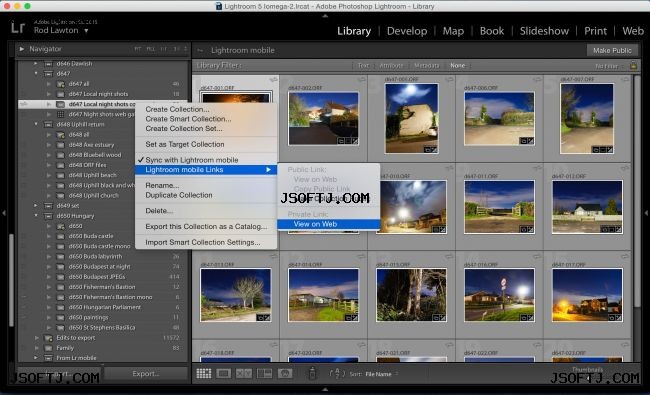Click collection icon beside d650 paintings
Viewport: 650px width, 395px height.
click(61, 317)
